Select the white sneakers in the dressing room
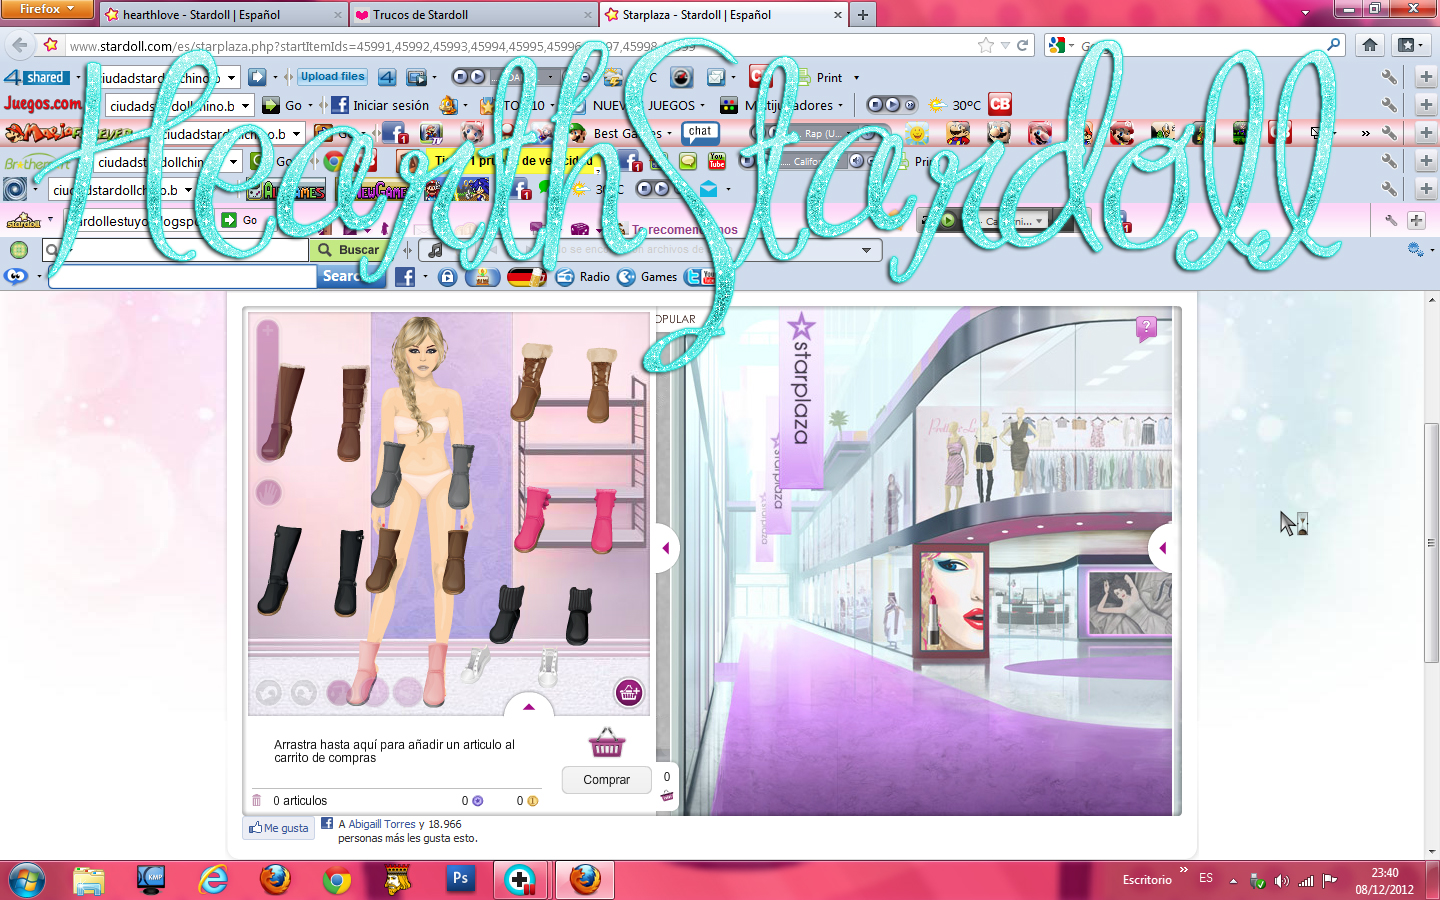This screenshot has height=900, width=1440. [510, 664]
